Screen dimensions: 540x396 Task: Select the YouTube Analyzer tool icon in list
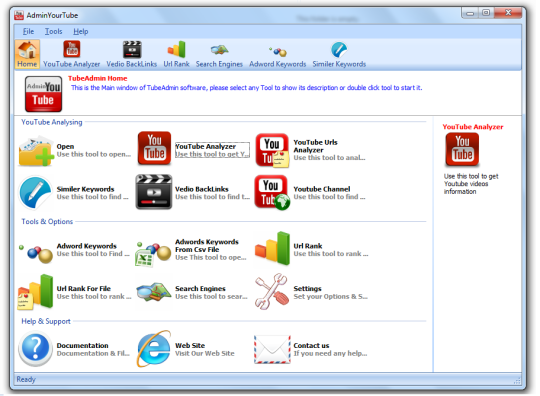click(x=154, y=148)
